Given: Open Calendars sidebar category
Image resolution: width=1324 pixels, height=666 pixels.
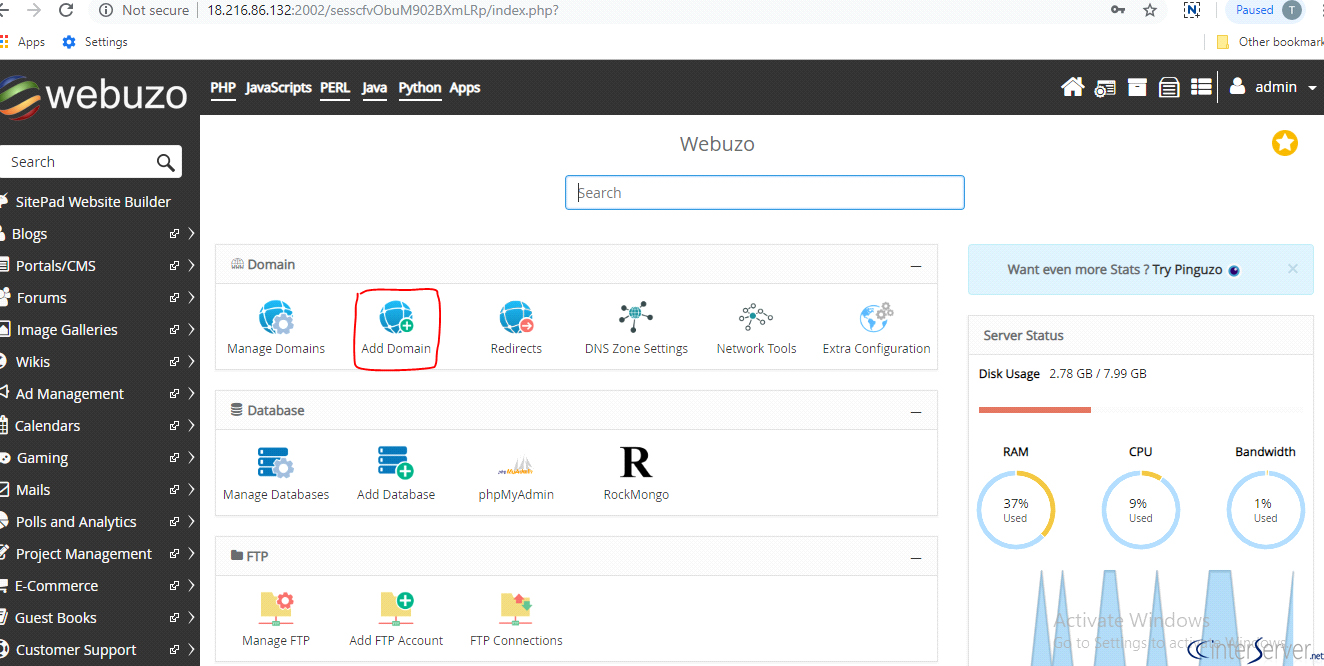Looking at the screenshot, I should [x=47, y=426].
